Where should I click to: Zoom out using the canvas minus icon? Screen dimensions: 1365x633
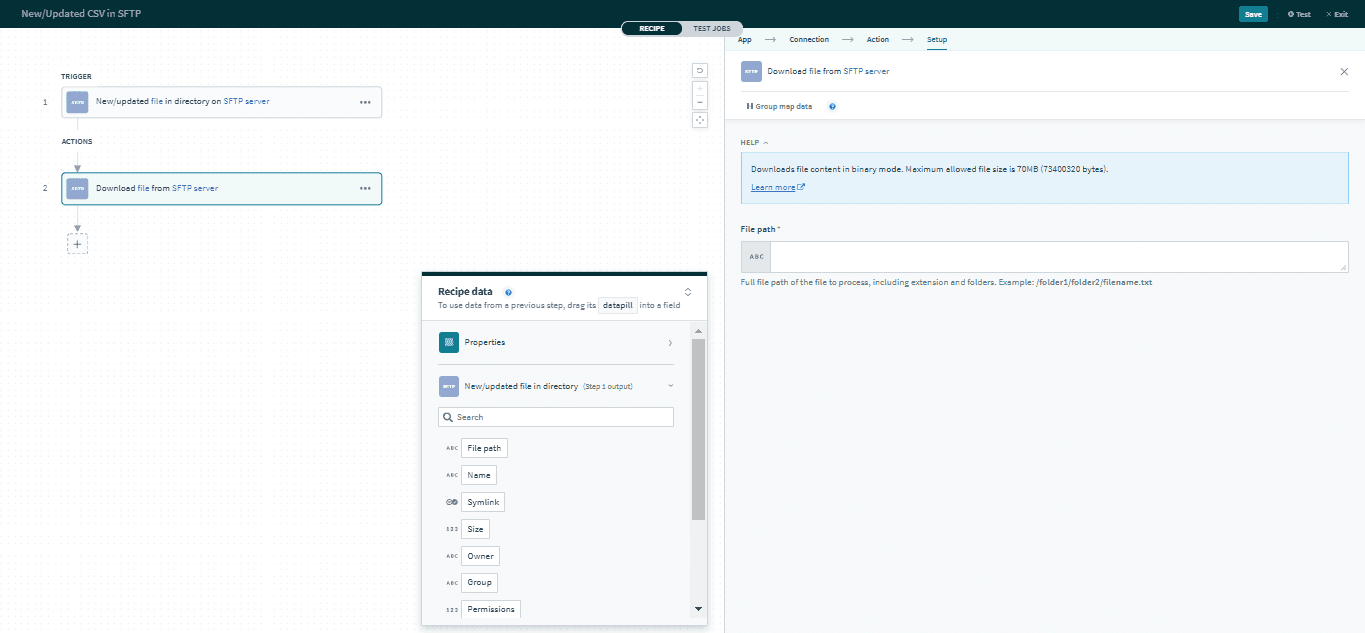coord(700,102)
